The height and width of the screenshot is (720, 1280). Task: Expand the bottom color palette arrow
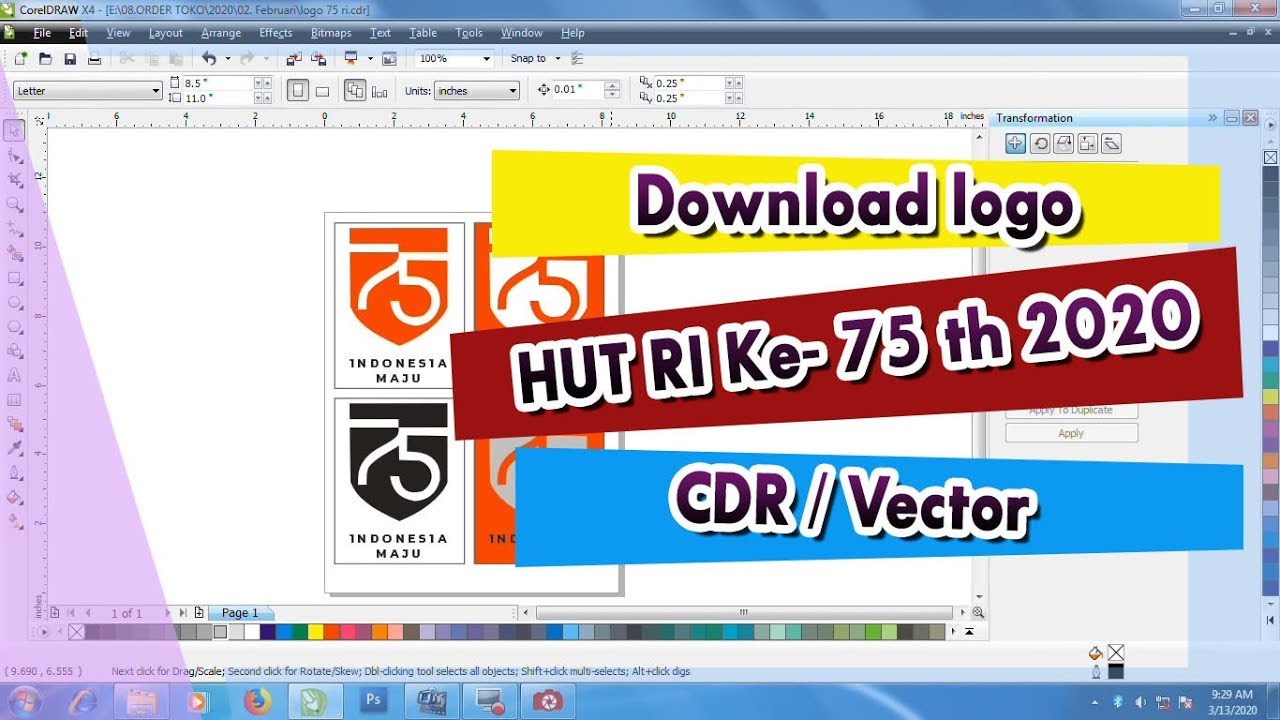[x=968, y=632]
